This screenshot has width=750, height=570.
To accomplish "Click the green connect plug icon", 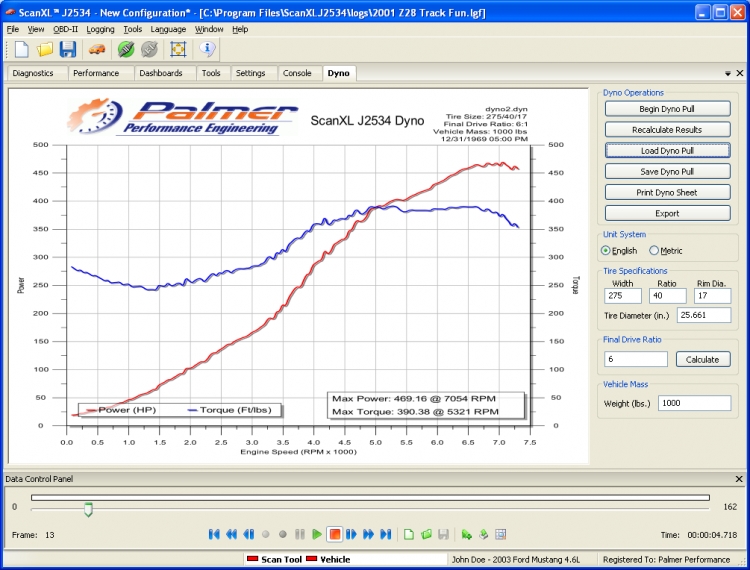I will [126, 49].
